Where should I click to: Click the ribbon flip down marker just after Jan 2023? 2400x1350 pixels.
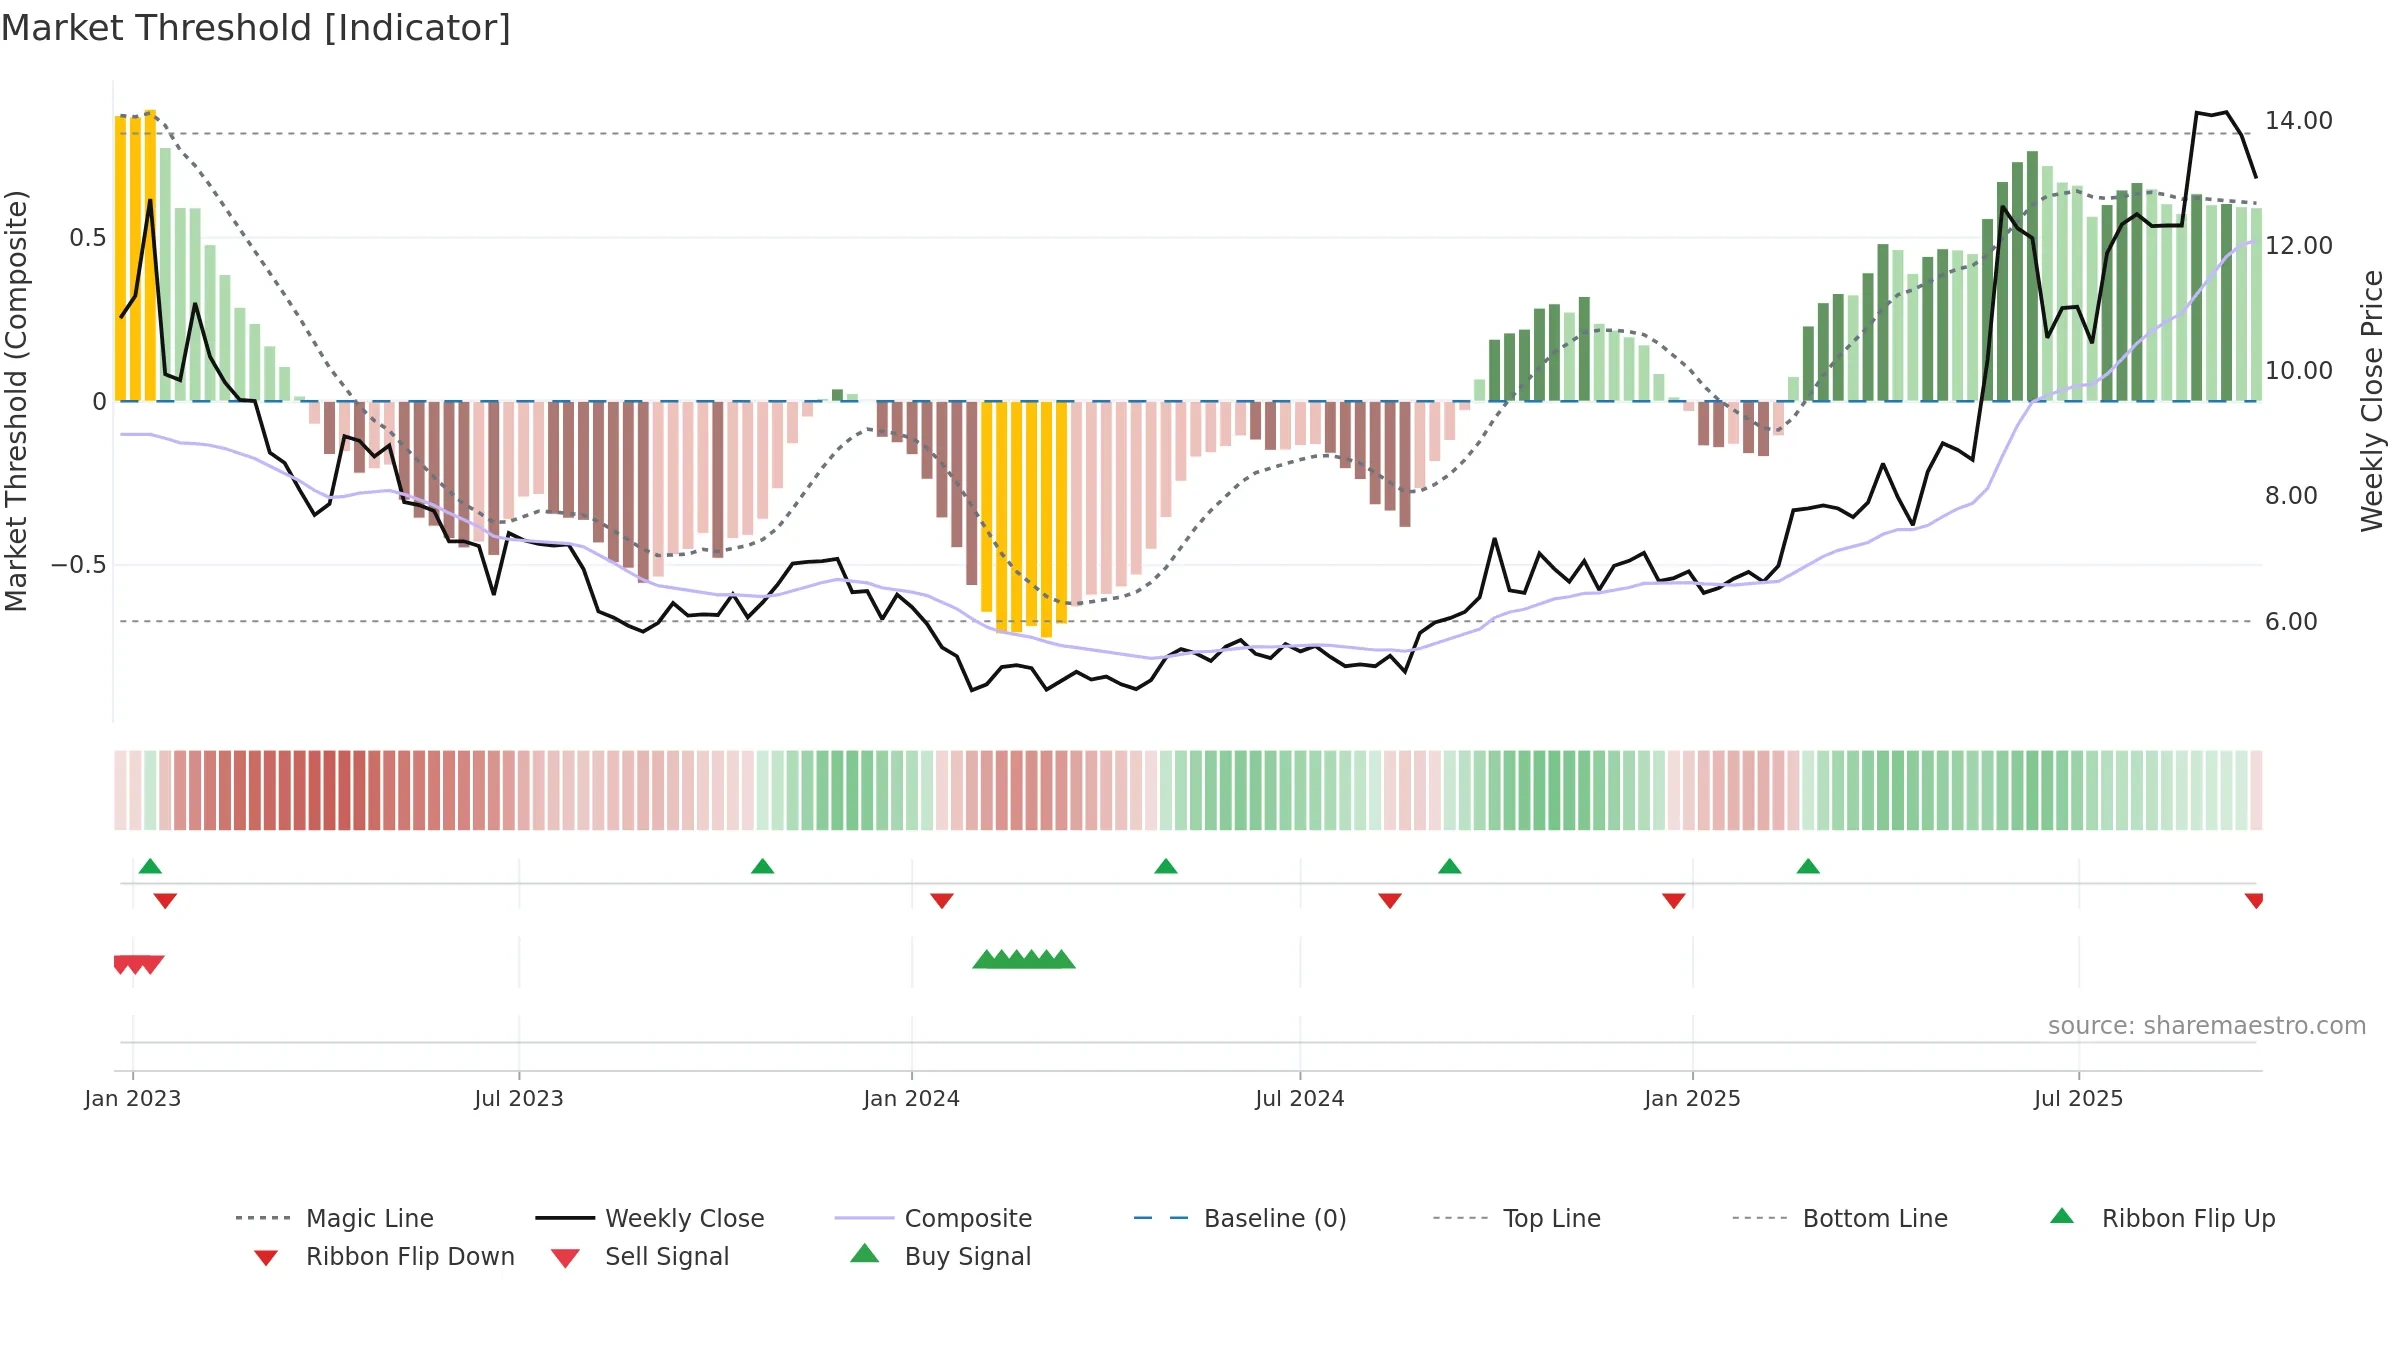(165, 901)
